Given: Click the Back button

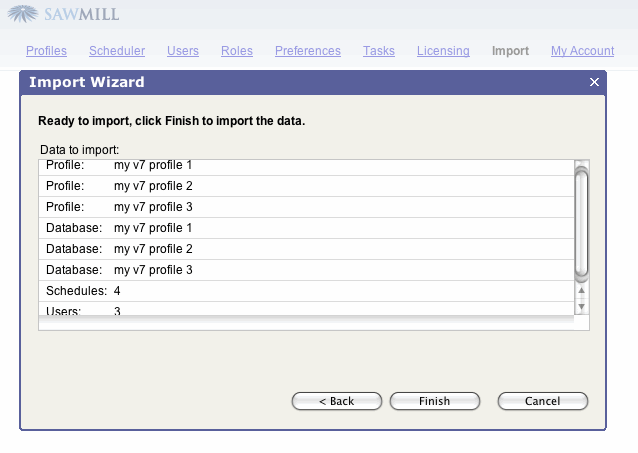Looking at the screenshot, I should (x=337, y=401).
